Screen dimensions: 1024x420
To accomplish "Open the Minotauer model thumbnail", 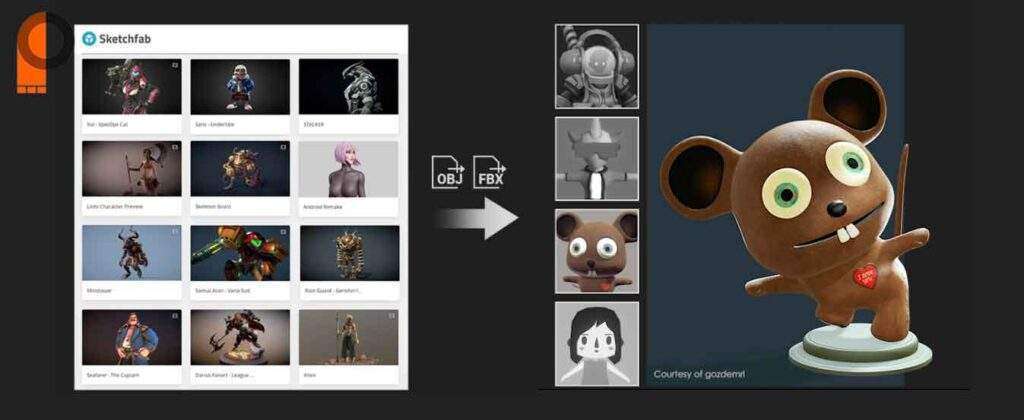I will tap(132, 252).
